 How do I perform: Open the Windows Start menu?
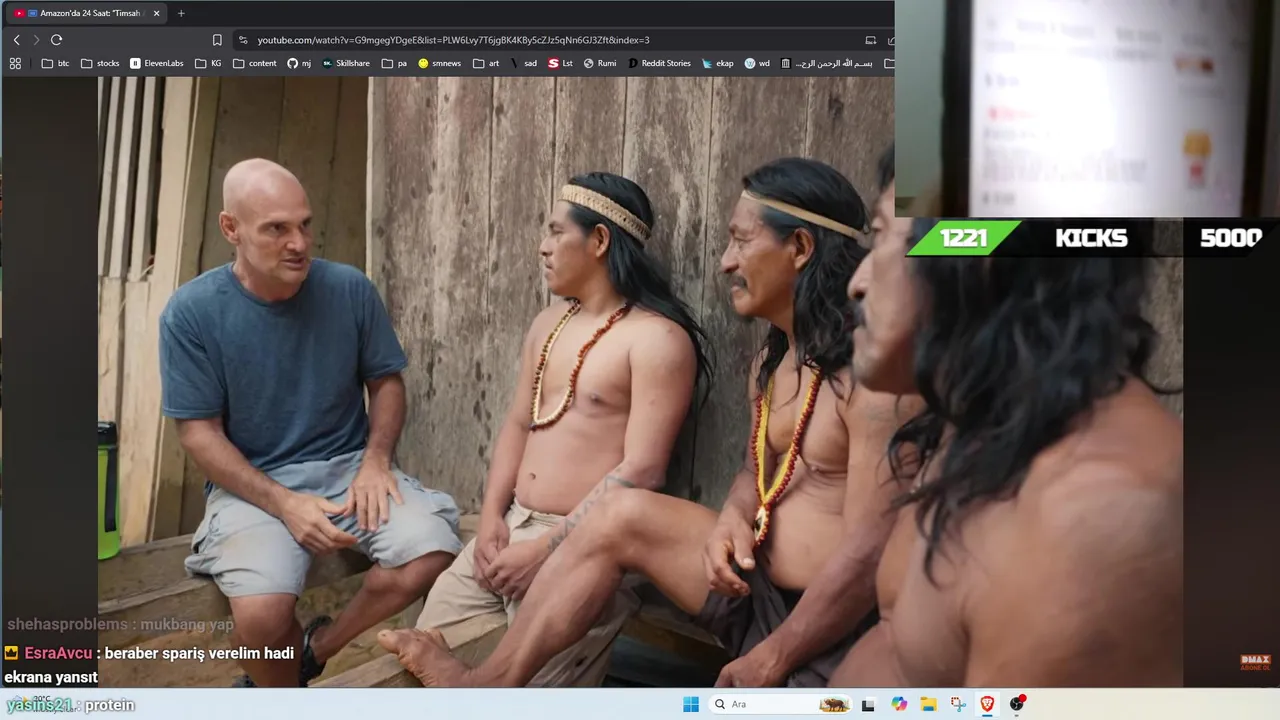click(691, 704)
